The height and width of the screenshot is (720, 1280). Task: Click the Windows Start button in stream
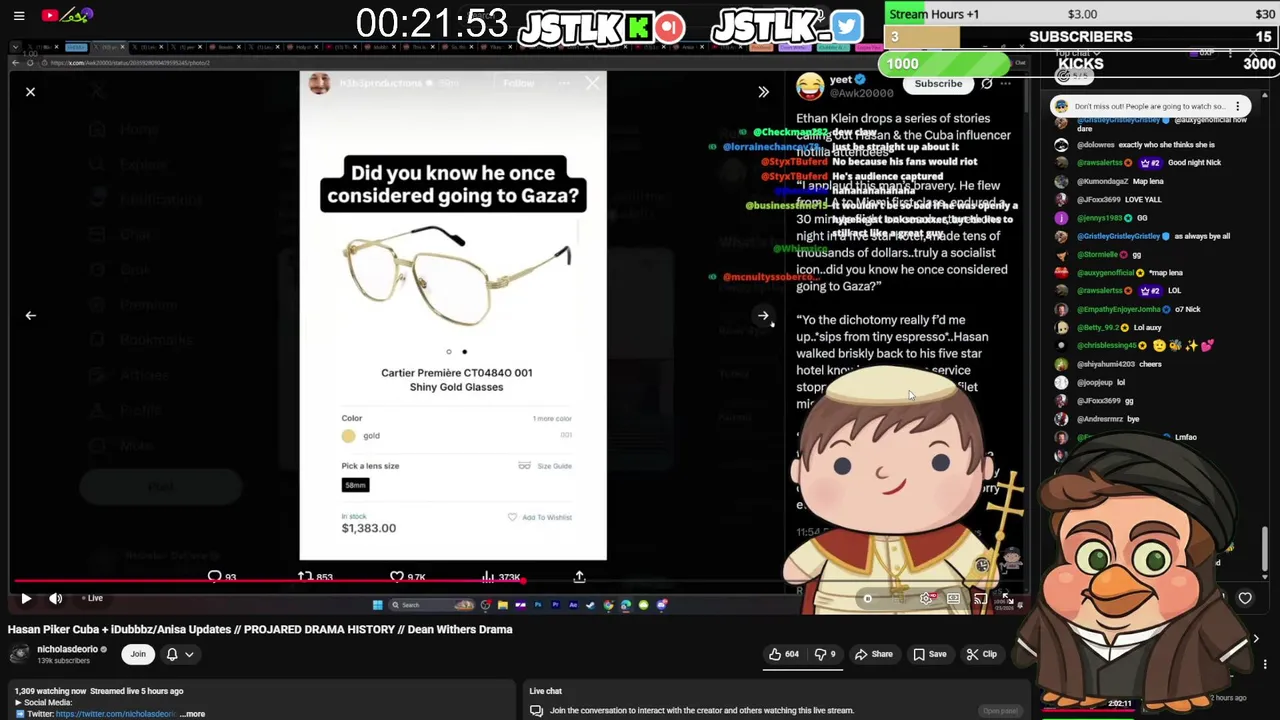coord(377,605)
